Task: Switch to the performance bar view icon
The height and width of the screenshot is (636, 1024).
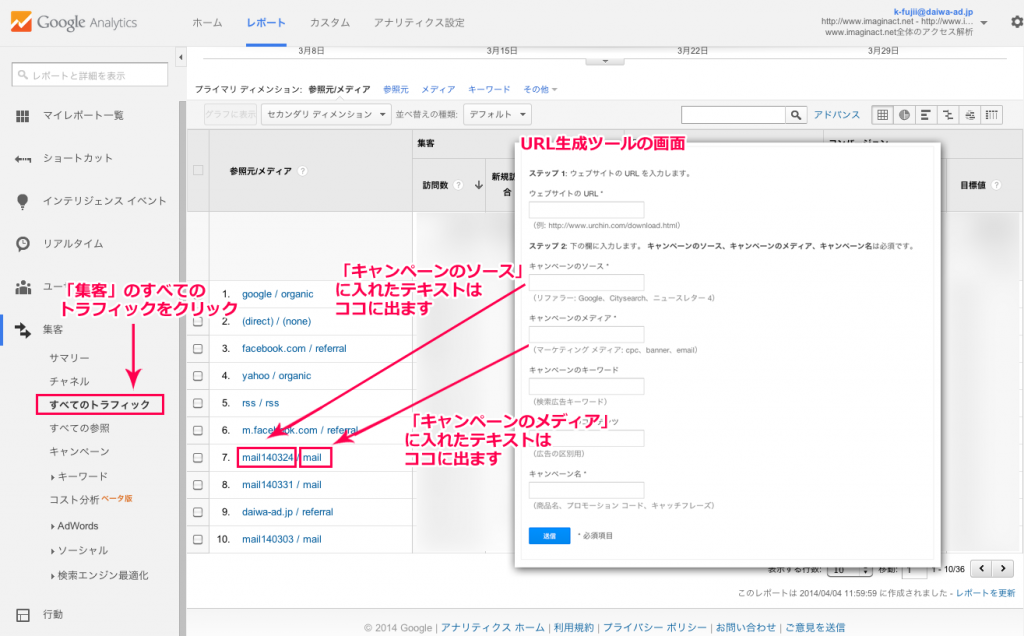Action: coord(926,115)
